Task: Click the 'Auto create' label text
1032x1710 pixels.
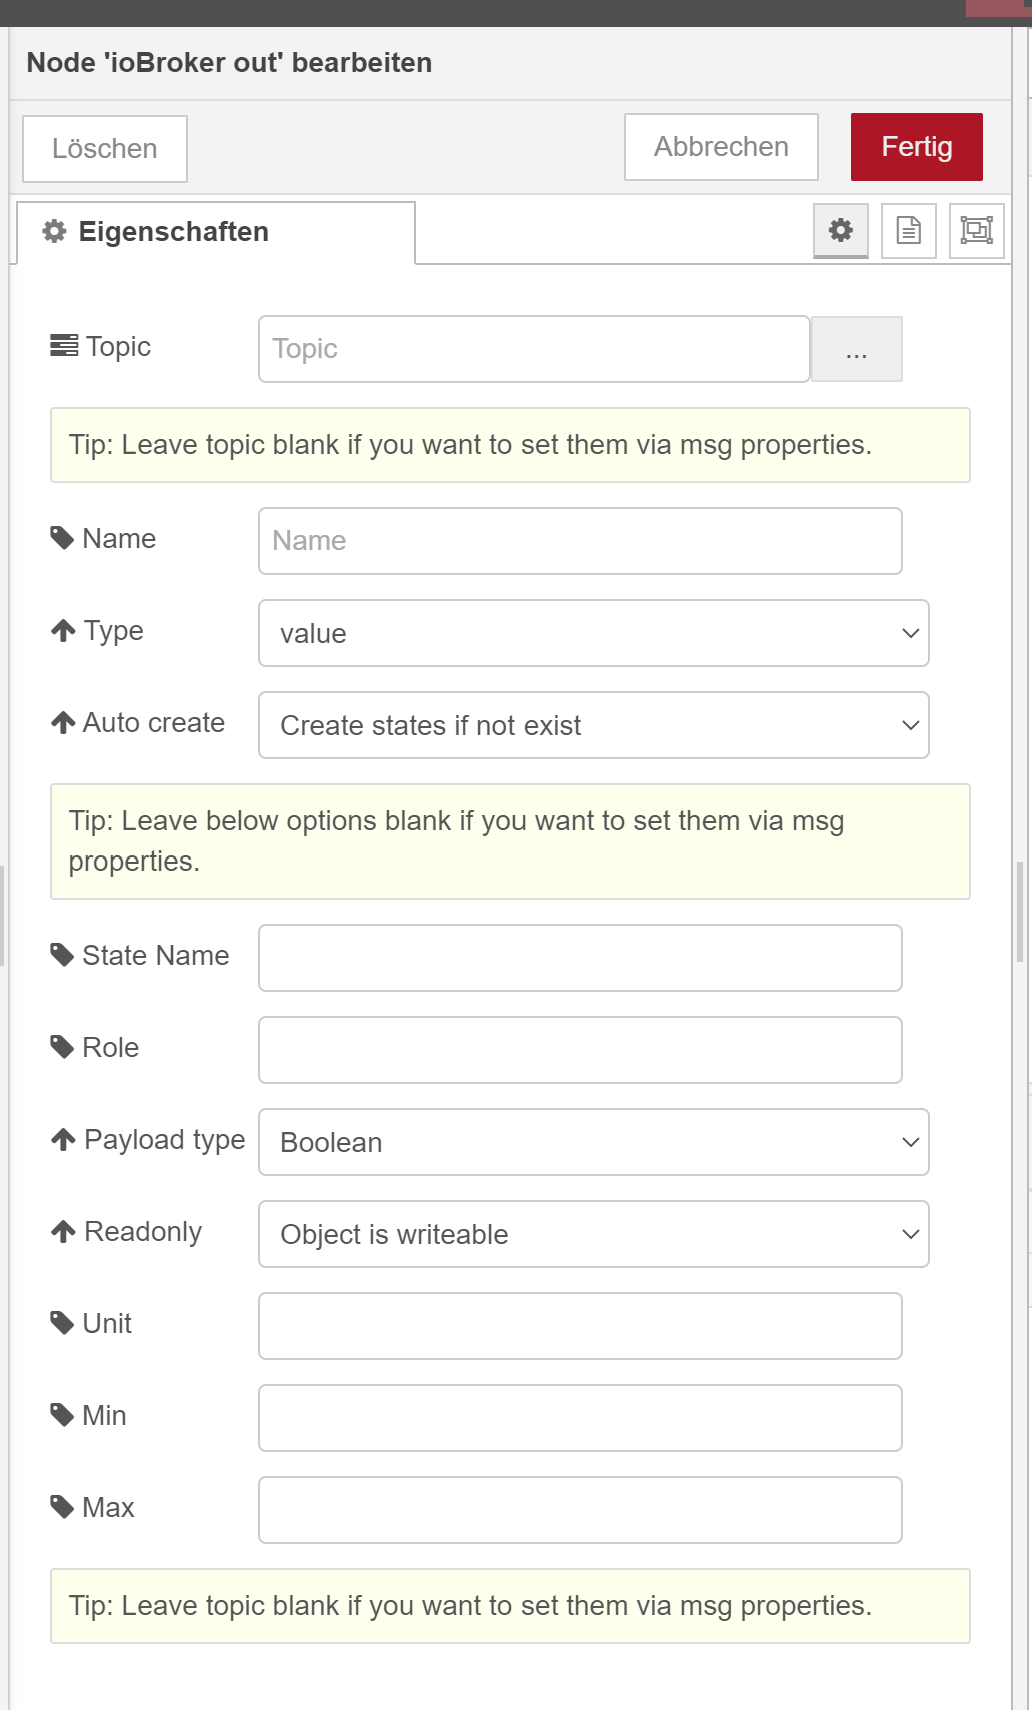Action: (154, 722)
